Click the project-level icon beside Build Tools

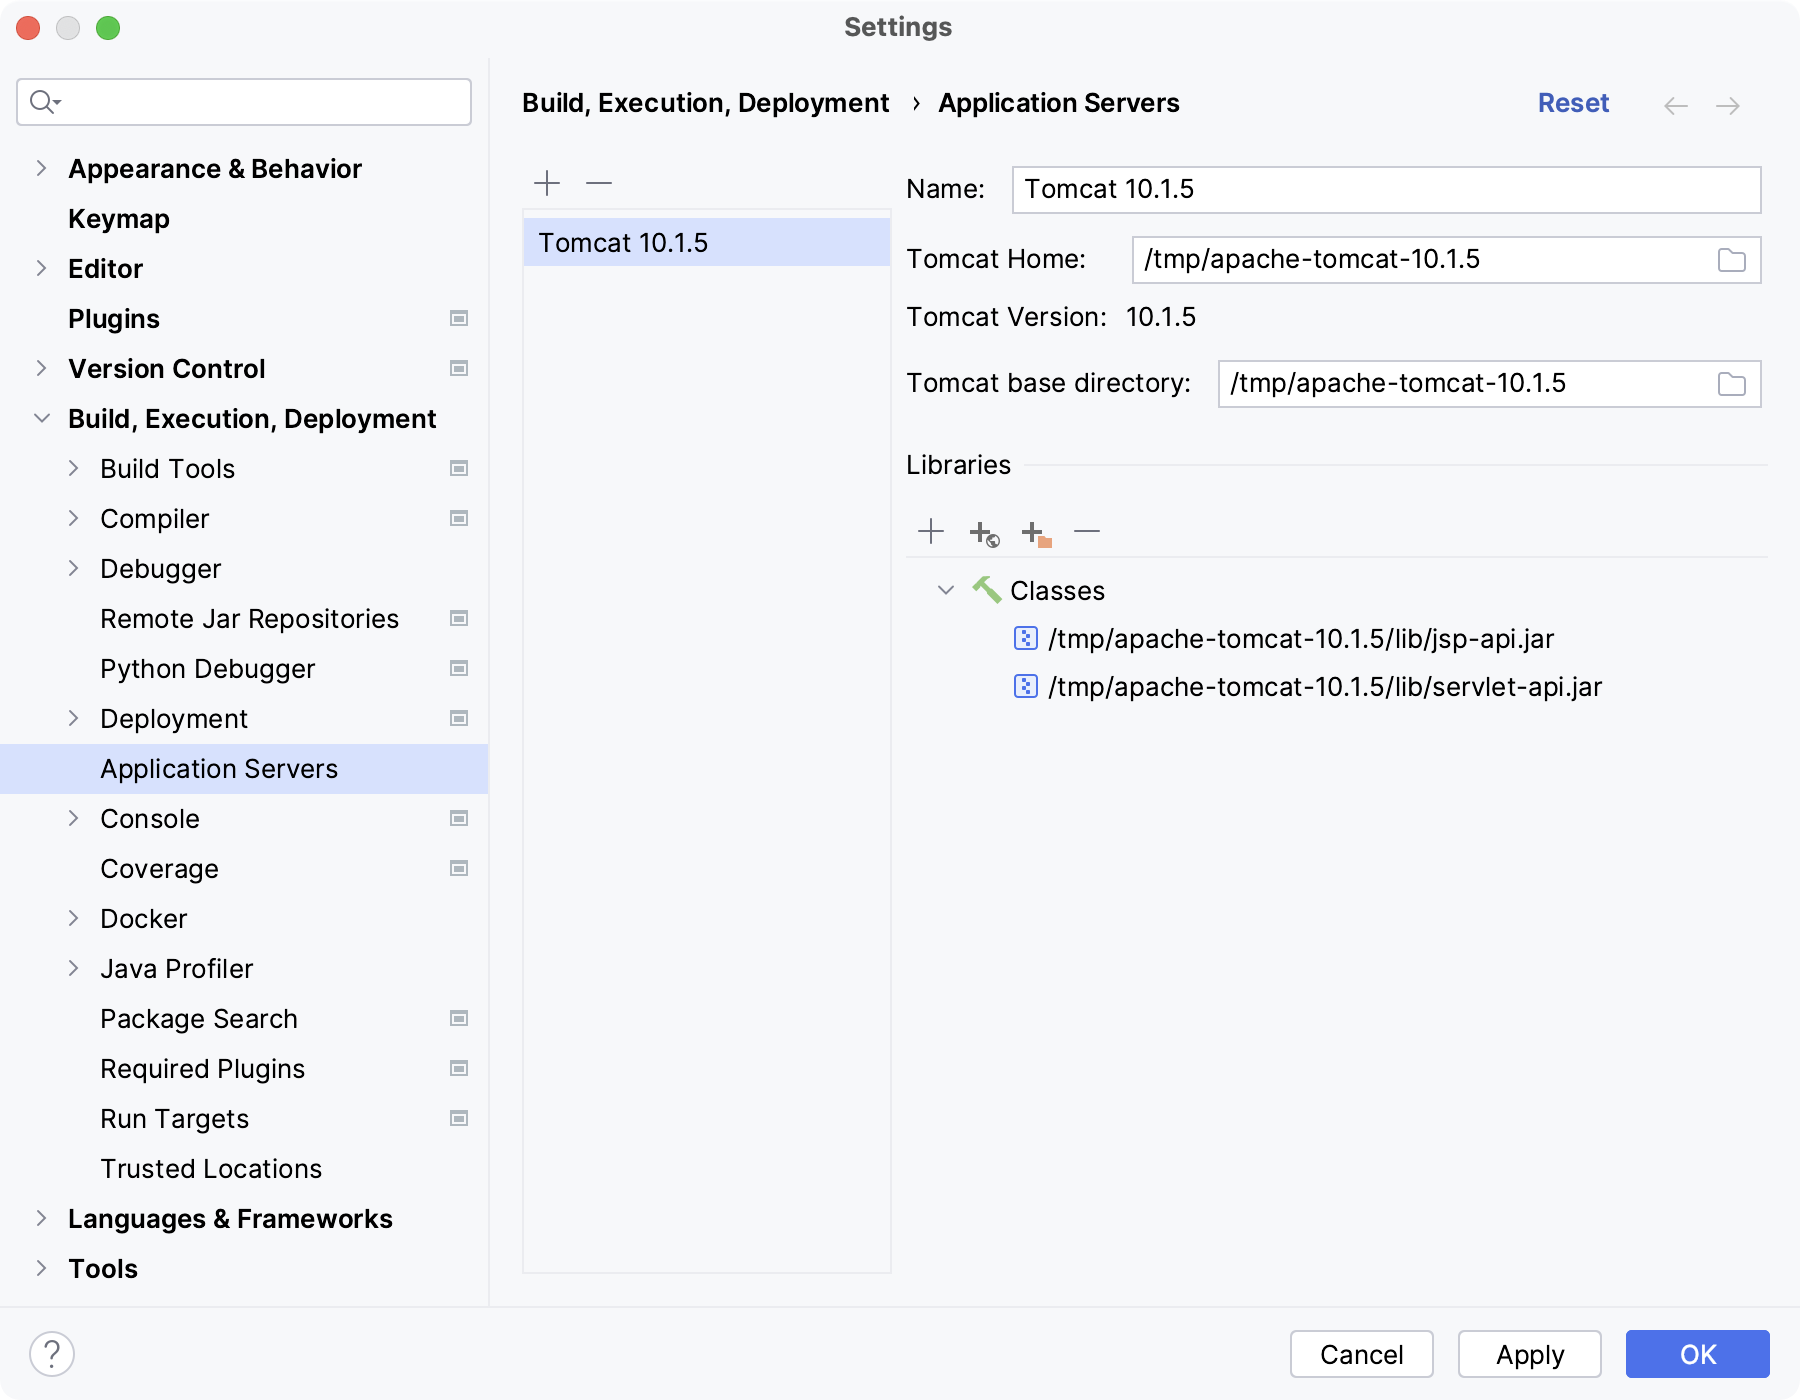tap(459, 468)
